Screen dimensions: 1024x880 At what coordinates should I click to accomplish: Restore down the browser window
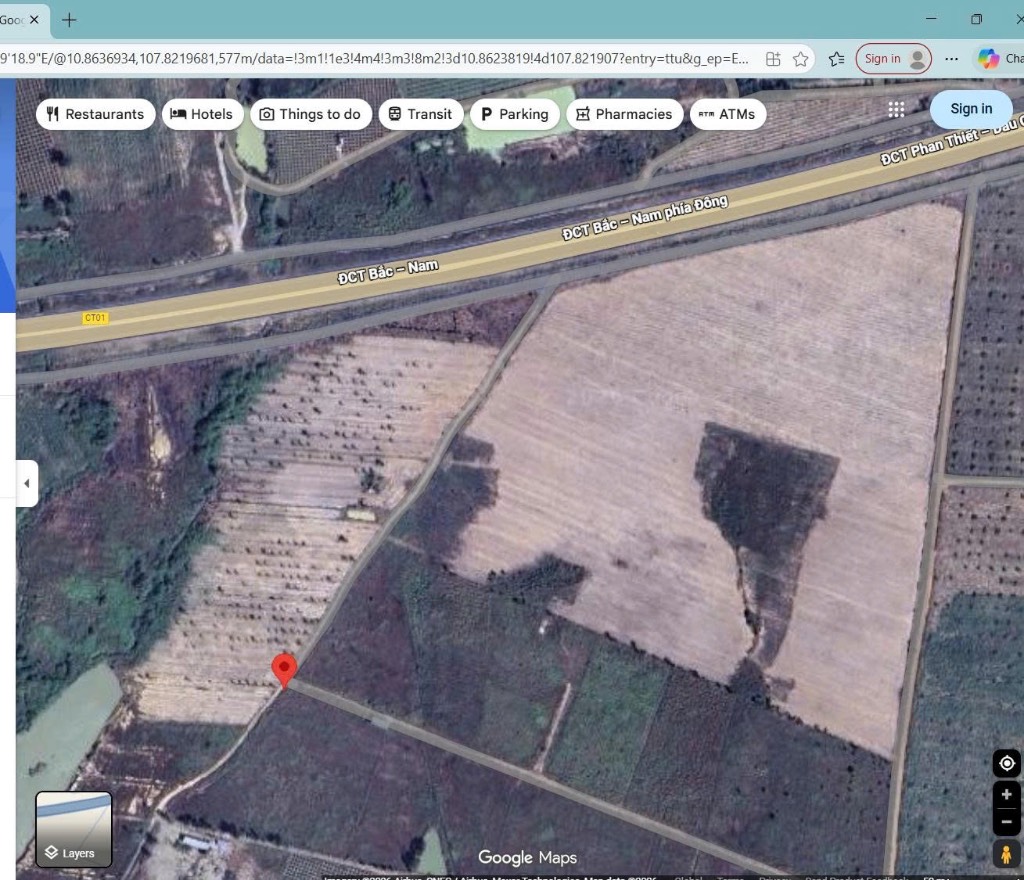click(x=976, y=19)
